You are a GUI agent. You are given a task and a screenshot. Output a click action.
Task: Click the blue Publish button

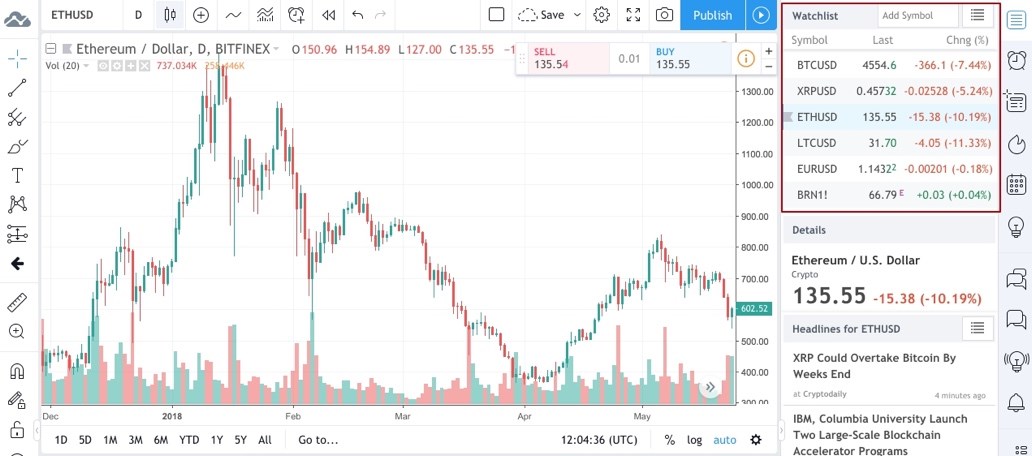[712, 14]
